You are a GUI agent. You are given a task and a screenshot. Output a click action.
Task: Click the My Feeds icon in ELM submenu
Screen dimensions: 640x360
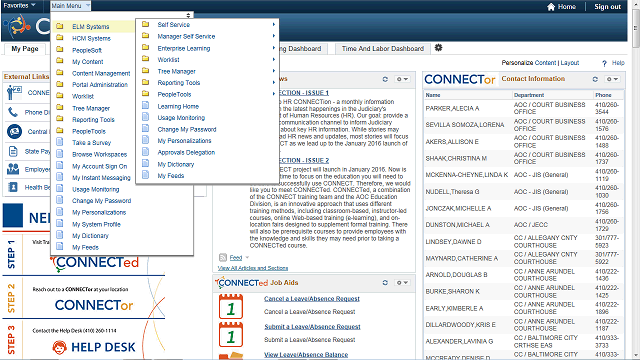(x=145, y=175)
